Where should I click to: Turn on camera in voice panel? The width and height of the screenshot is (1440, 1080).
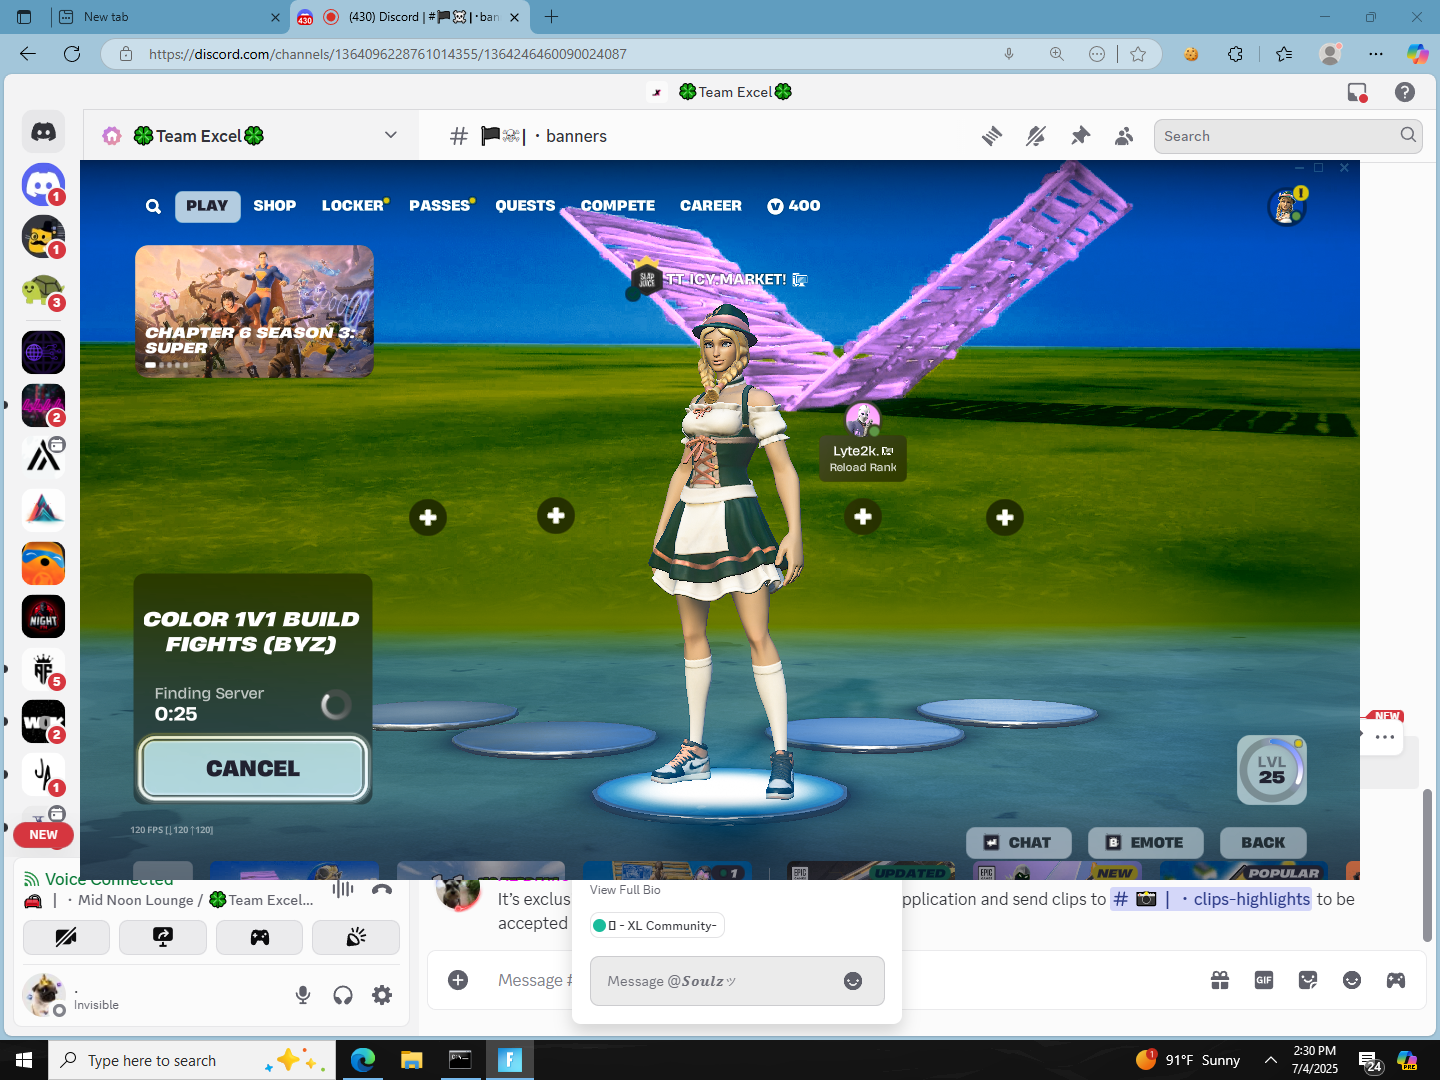point(66,937)
